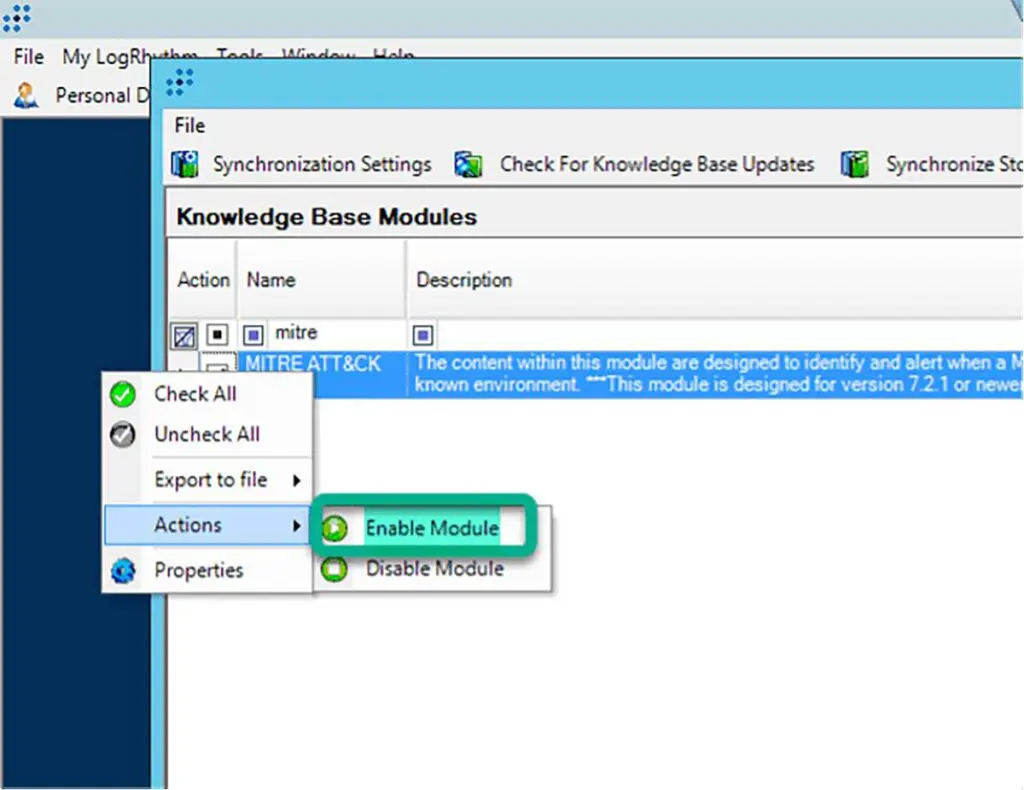The width and height of the screenshot is (1024, 790).
Task: Open the Description column filter operator dropdown
Action: pos(423,333)
